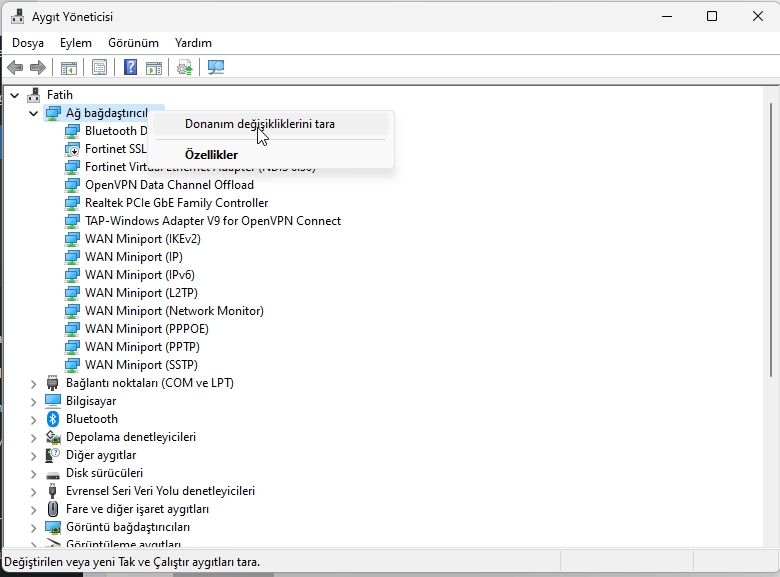Expand the Bluetooth category
Image resolution: width=780 pixels, height=577 pixels.
point(33,420)
